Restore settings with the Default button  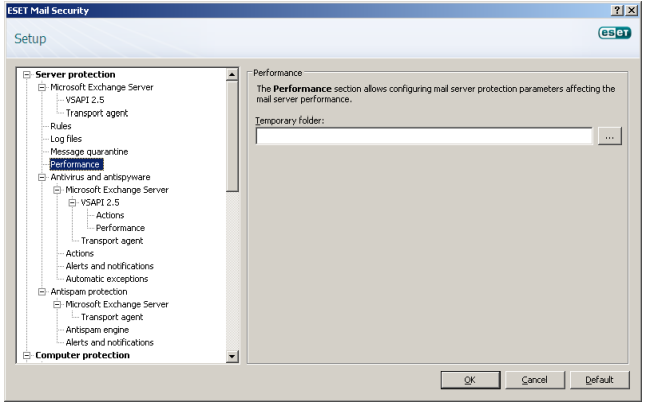click(599, 380)
